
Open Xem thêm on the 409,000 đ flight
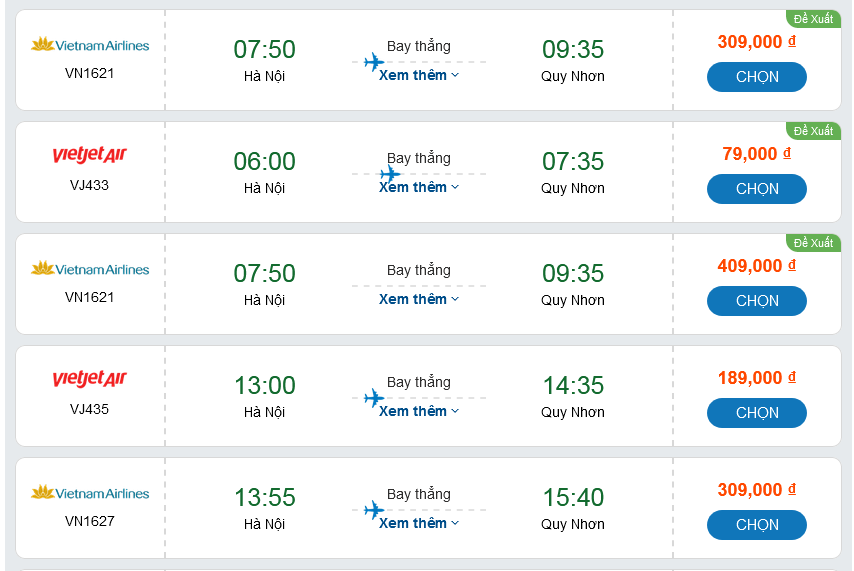point(419,299)
